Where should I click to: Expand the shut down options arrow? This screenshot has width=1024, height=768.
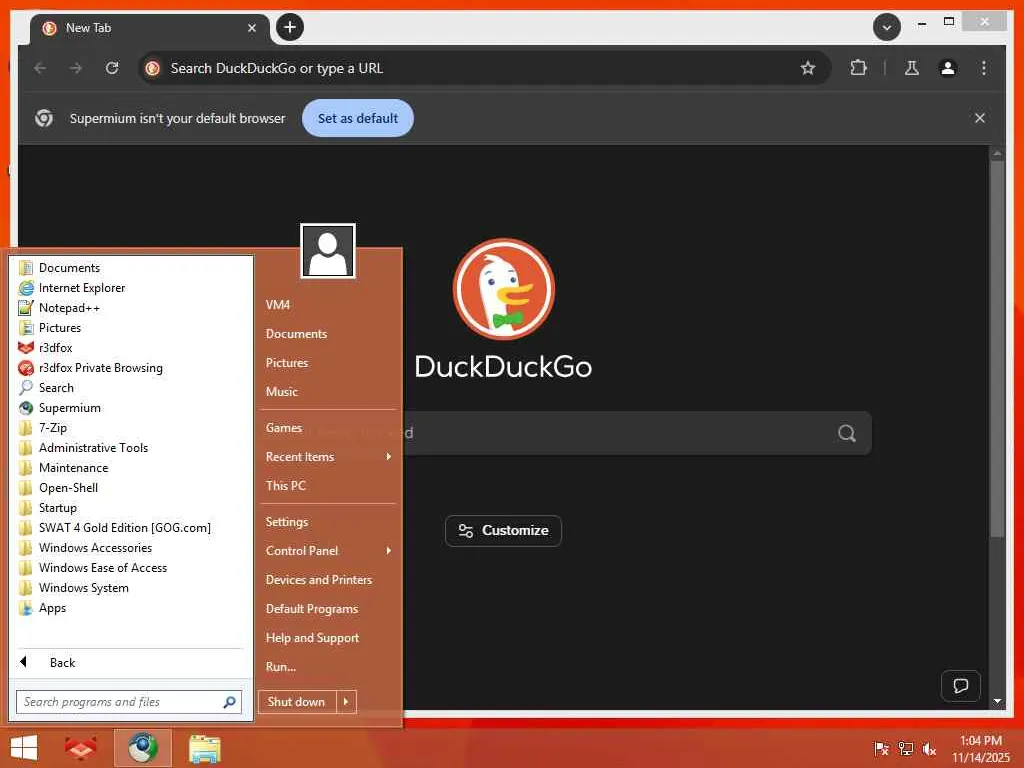tap(346, 702)
